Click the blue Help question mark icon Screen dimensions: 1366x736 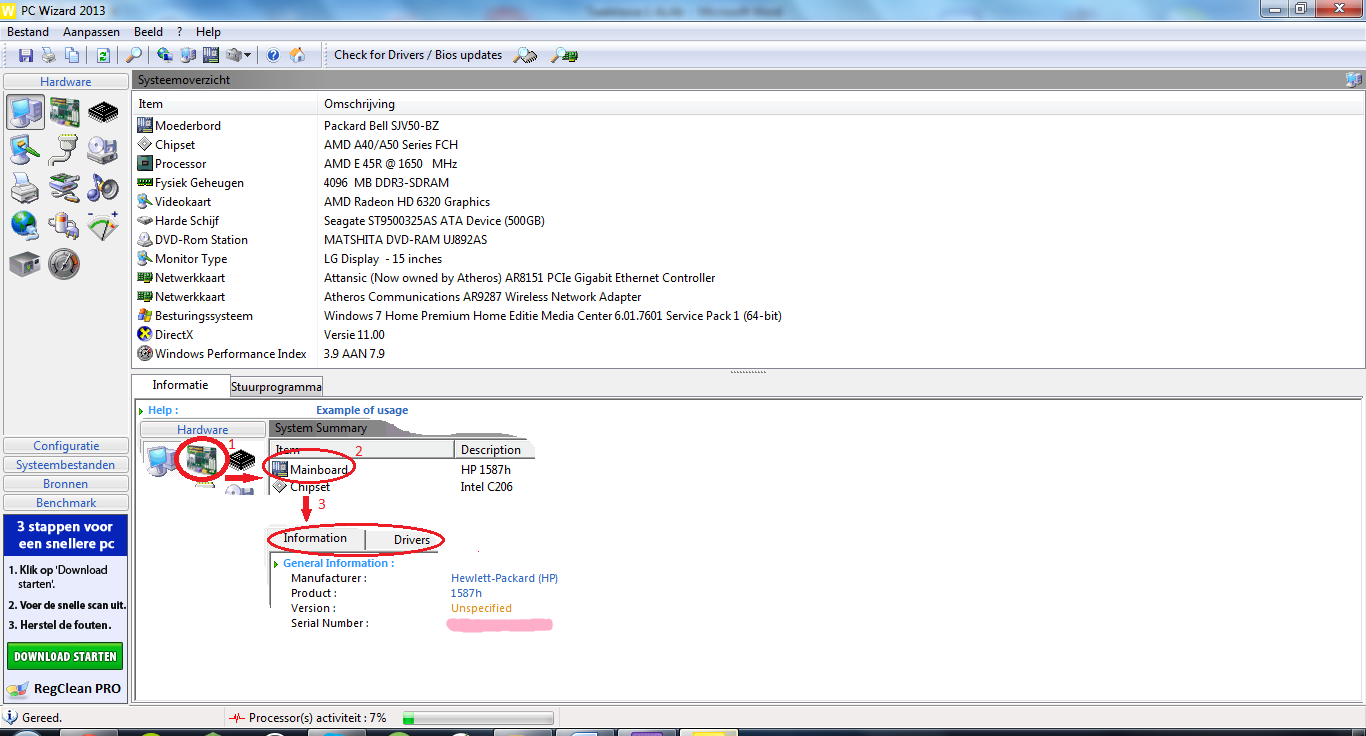273,55
